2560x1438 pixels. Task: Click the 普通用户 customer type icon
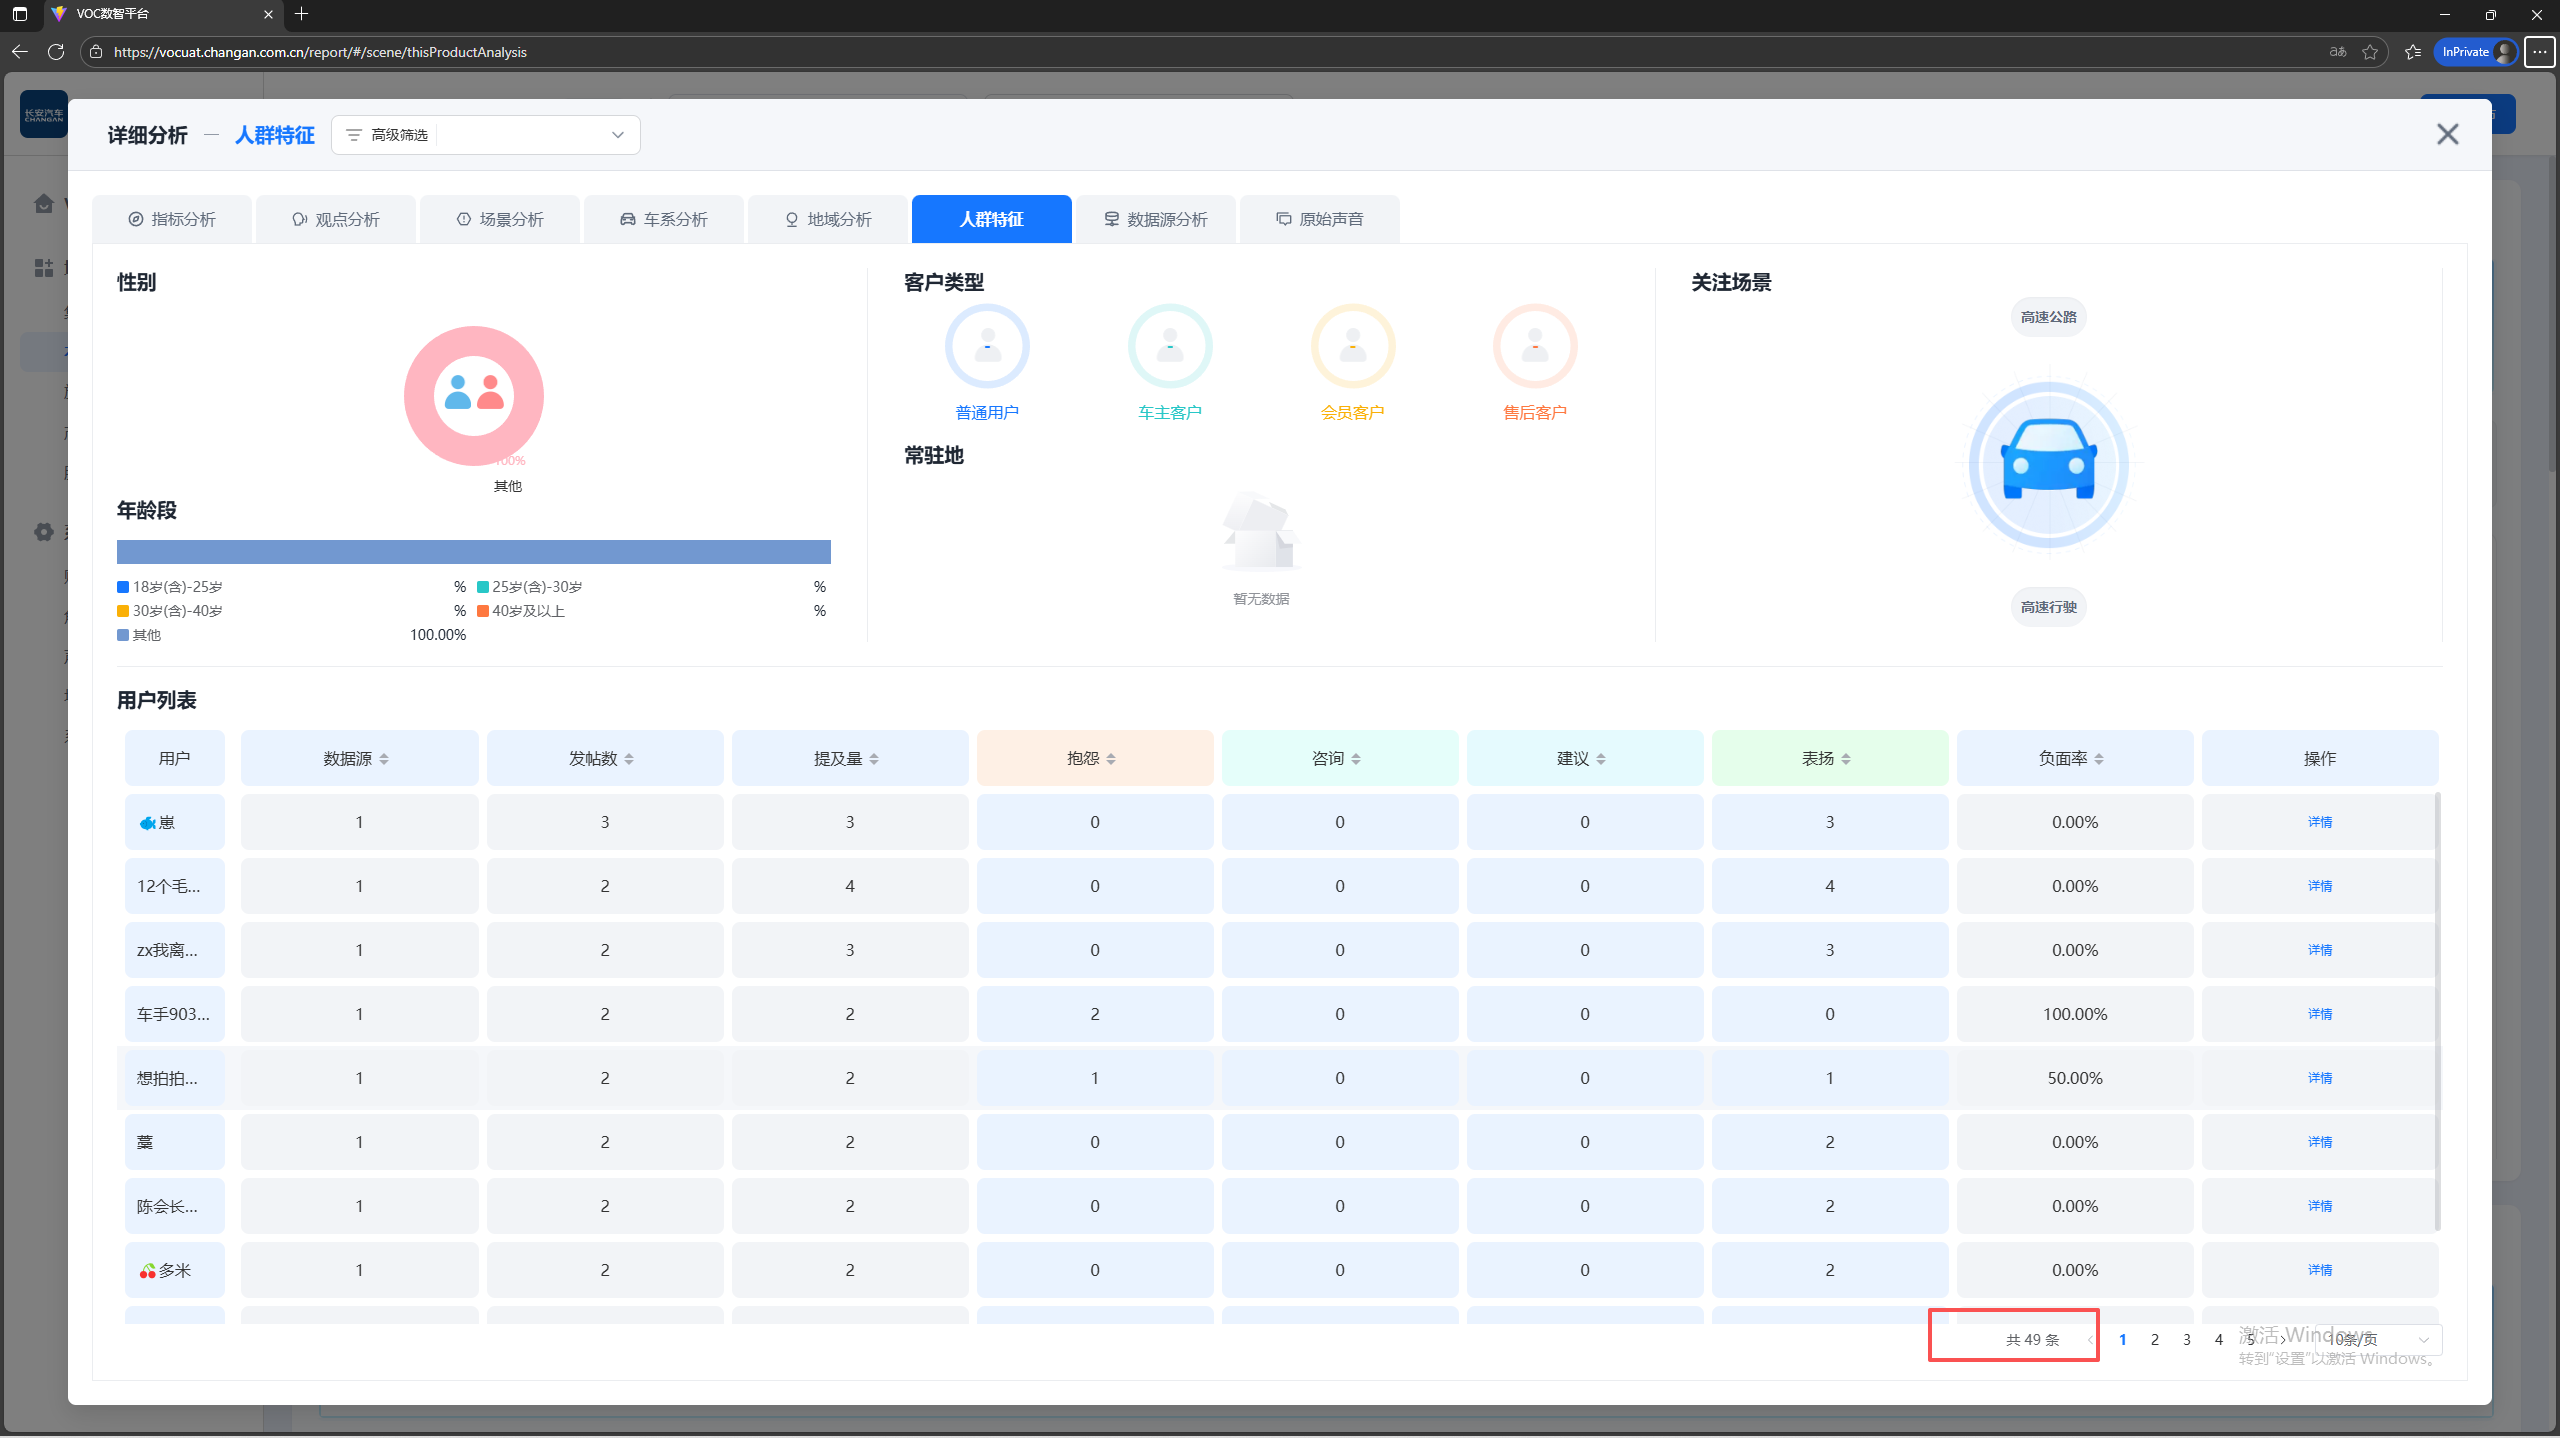point(986,346)
